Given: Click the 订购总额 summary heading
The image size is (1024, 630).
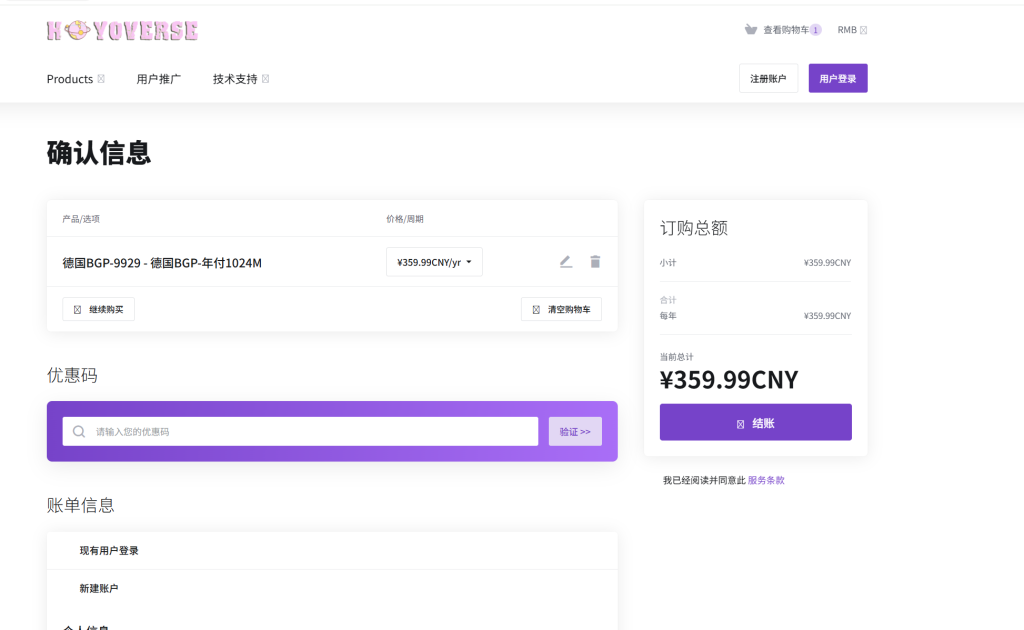Looking at the screenshot, I should pyautogui.click(x=694, y=228).
